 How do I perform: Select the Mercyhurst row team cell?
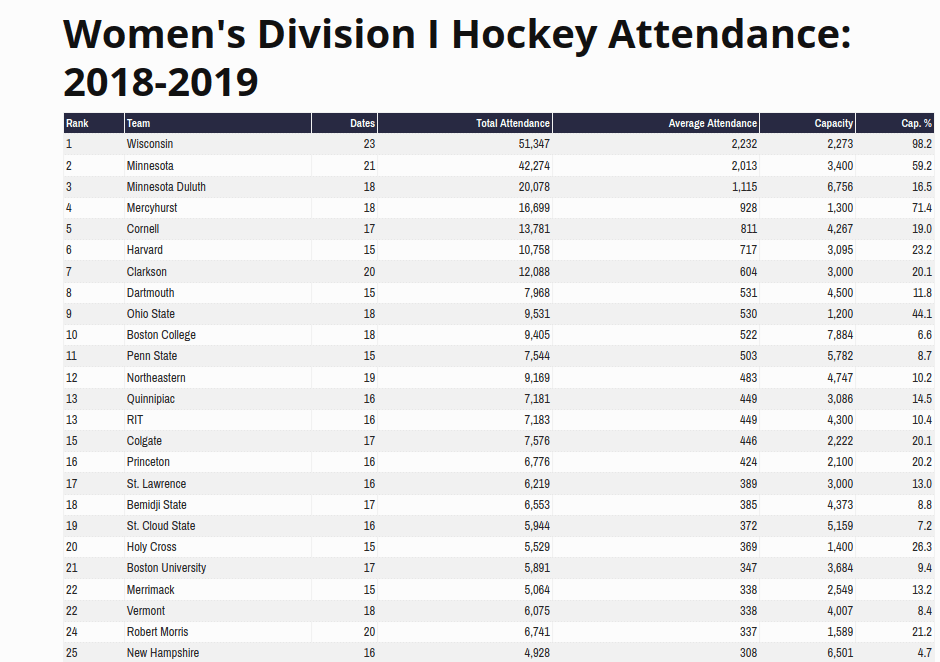(153, 208)
